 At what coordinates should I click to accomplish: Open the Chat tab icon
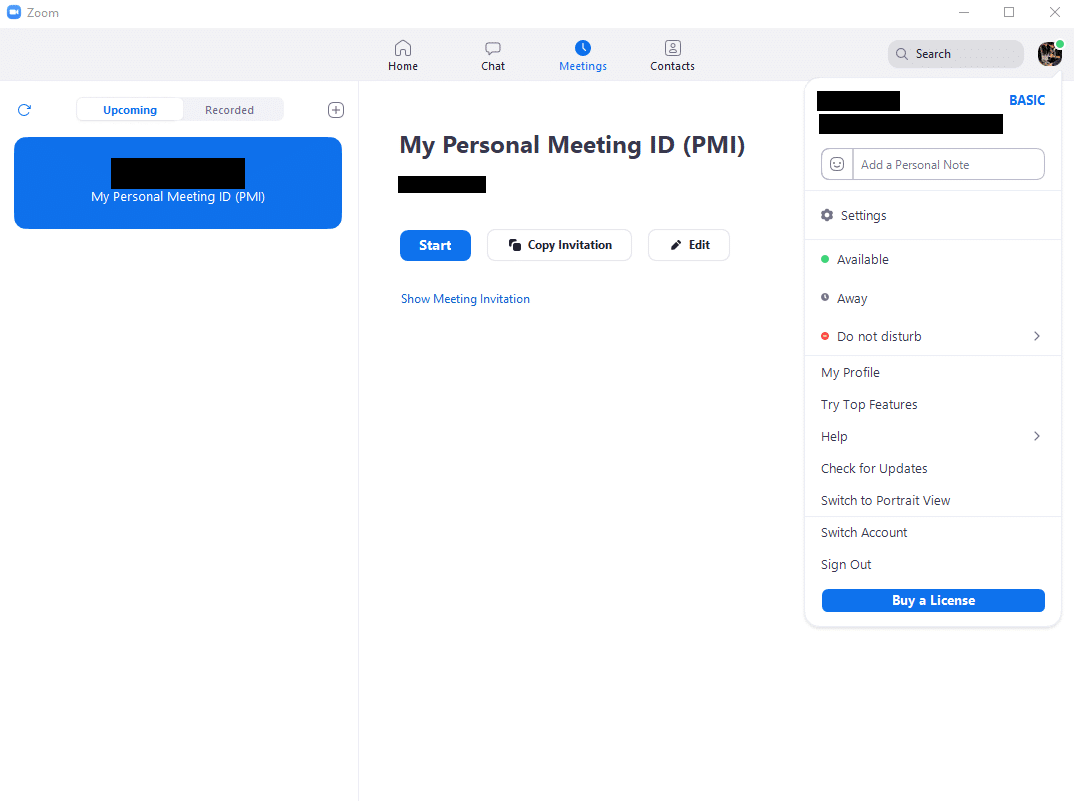(x=493, y=48)
